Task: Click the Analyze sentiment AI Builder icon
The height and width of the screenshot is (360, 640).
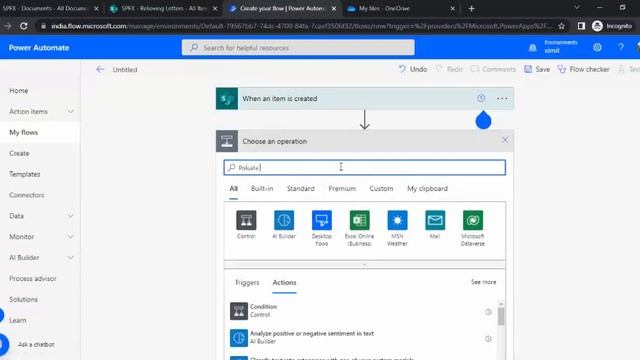Action: click(239, 338)
